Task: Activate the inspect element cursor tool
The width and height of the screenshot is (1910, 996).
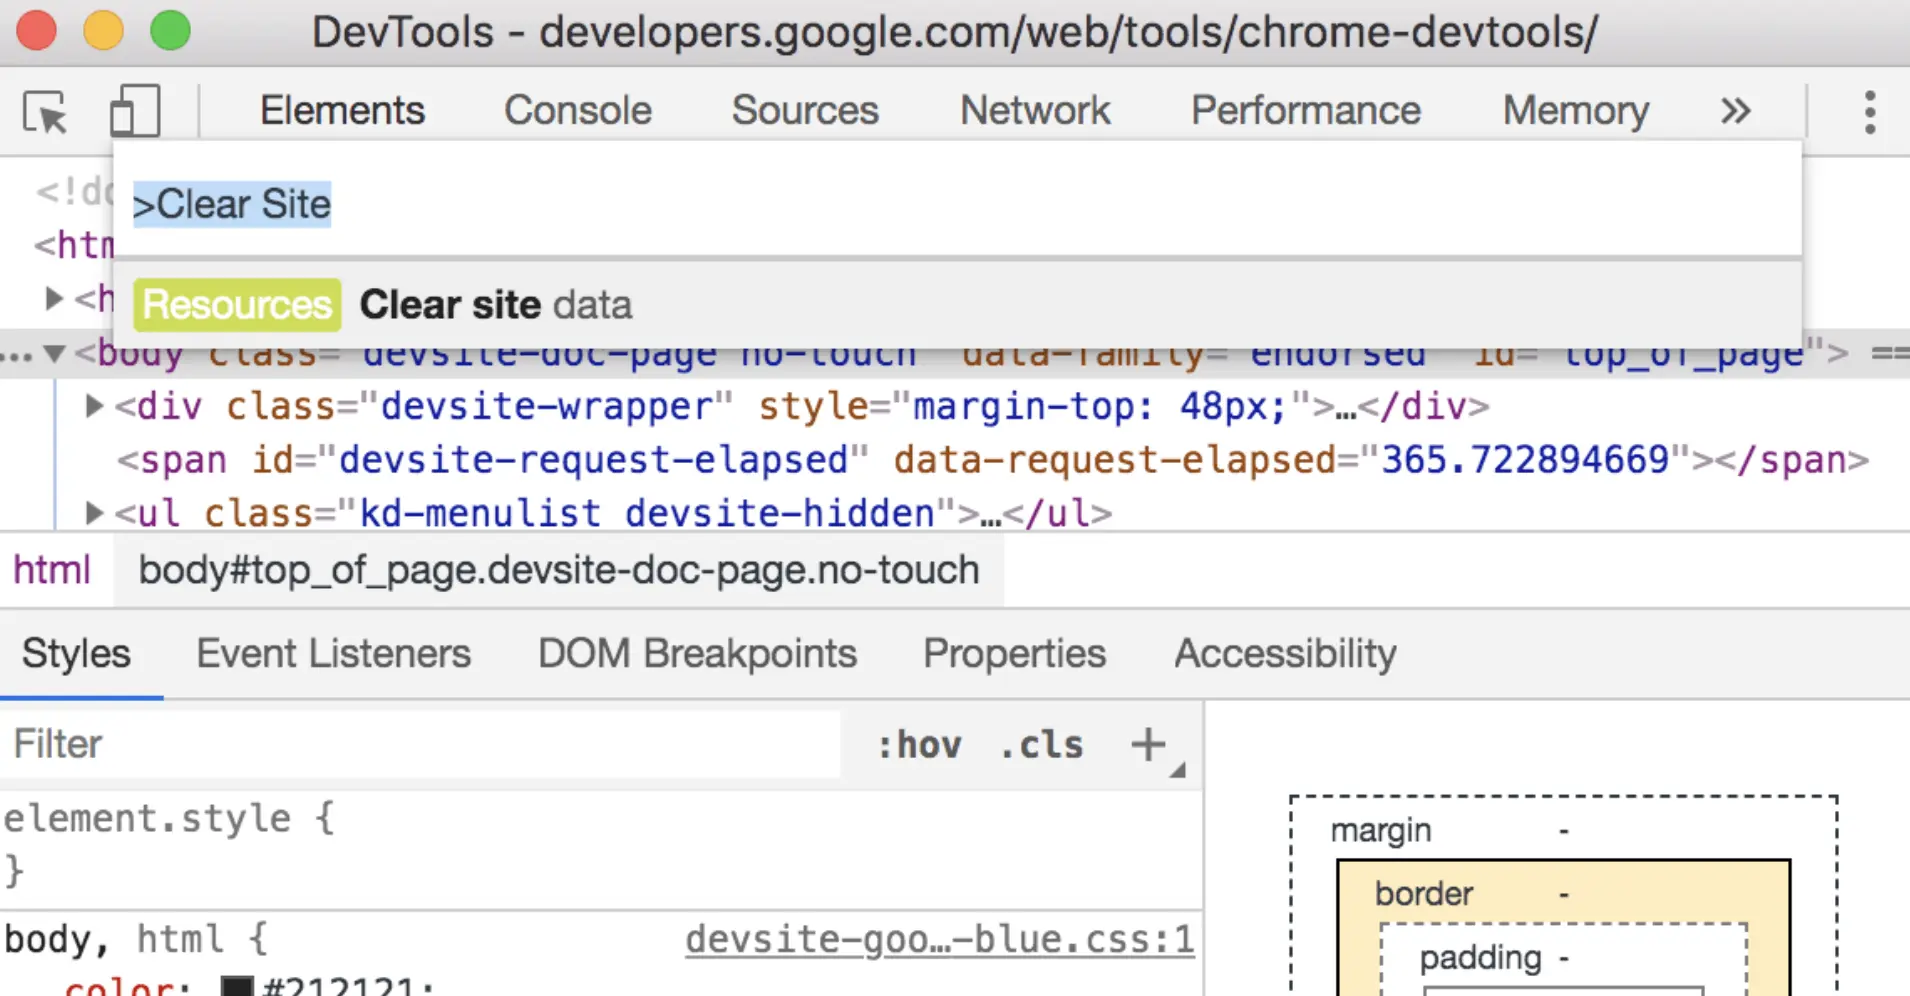Action: coord(45,111)
